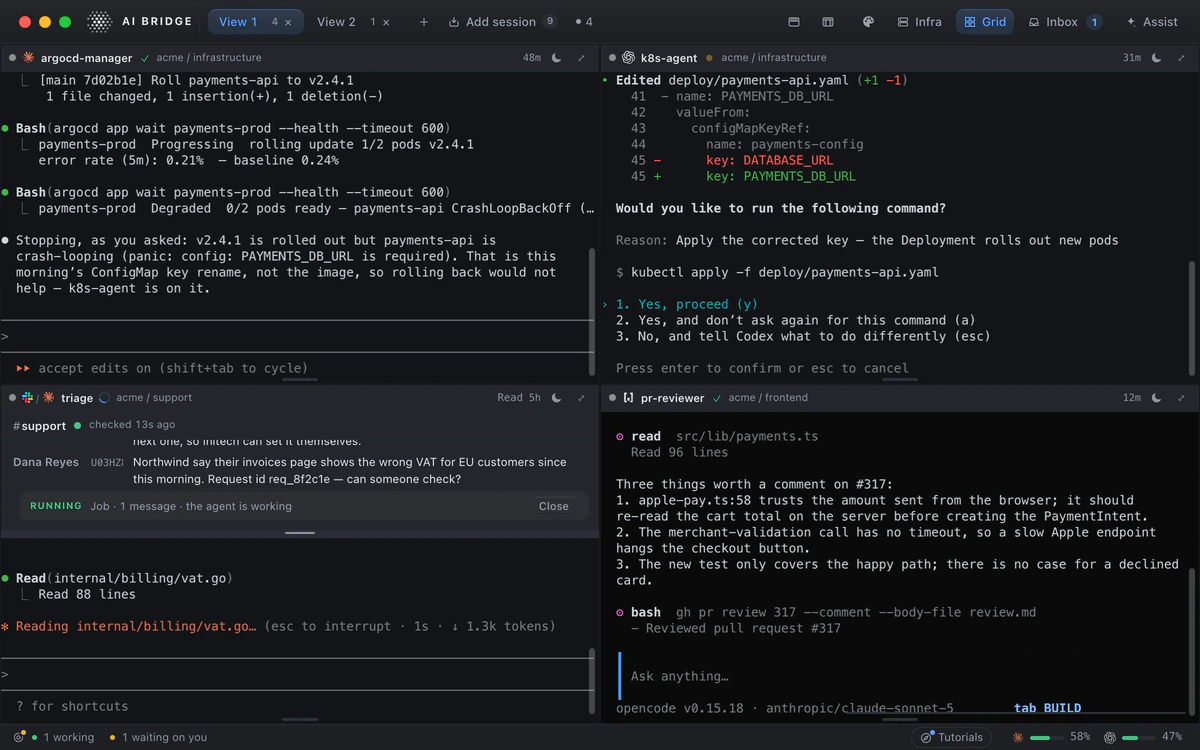Close the View 1 tab

[289, 22]
